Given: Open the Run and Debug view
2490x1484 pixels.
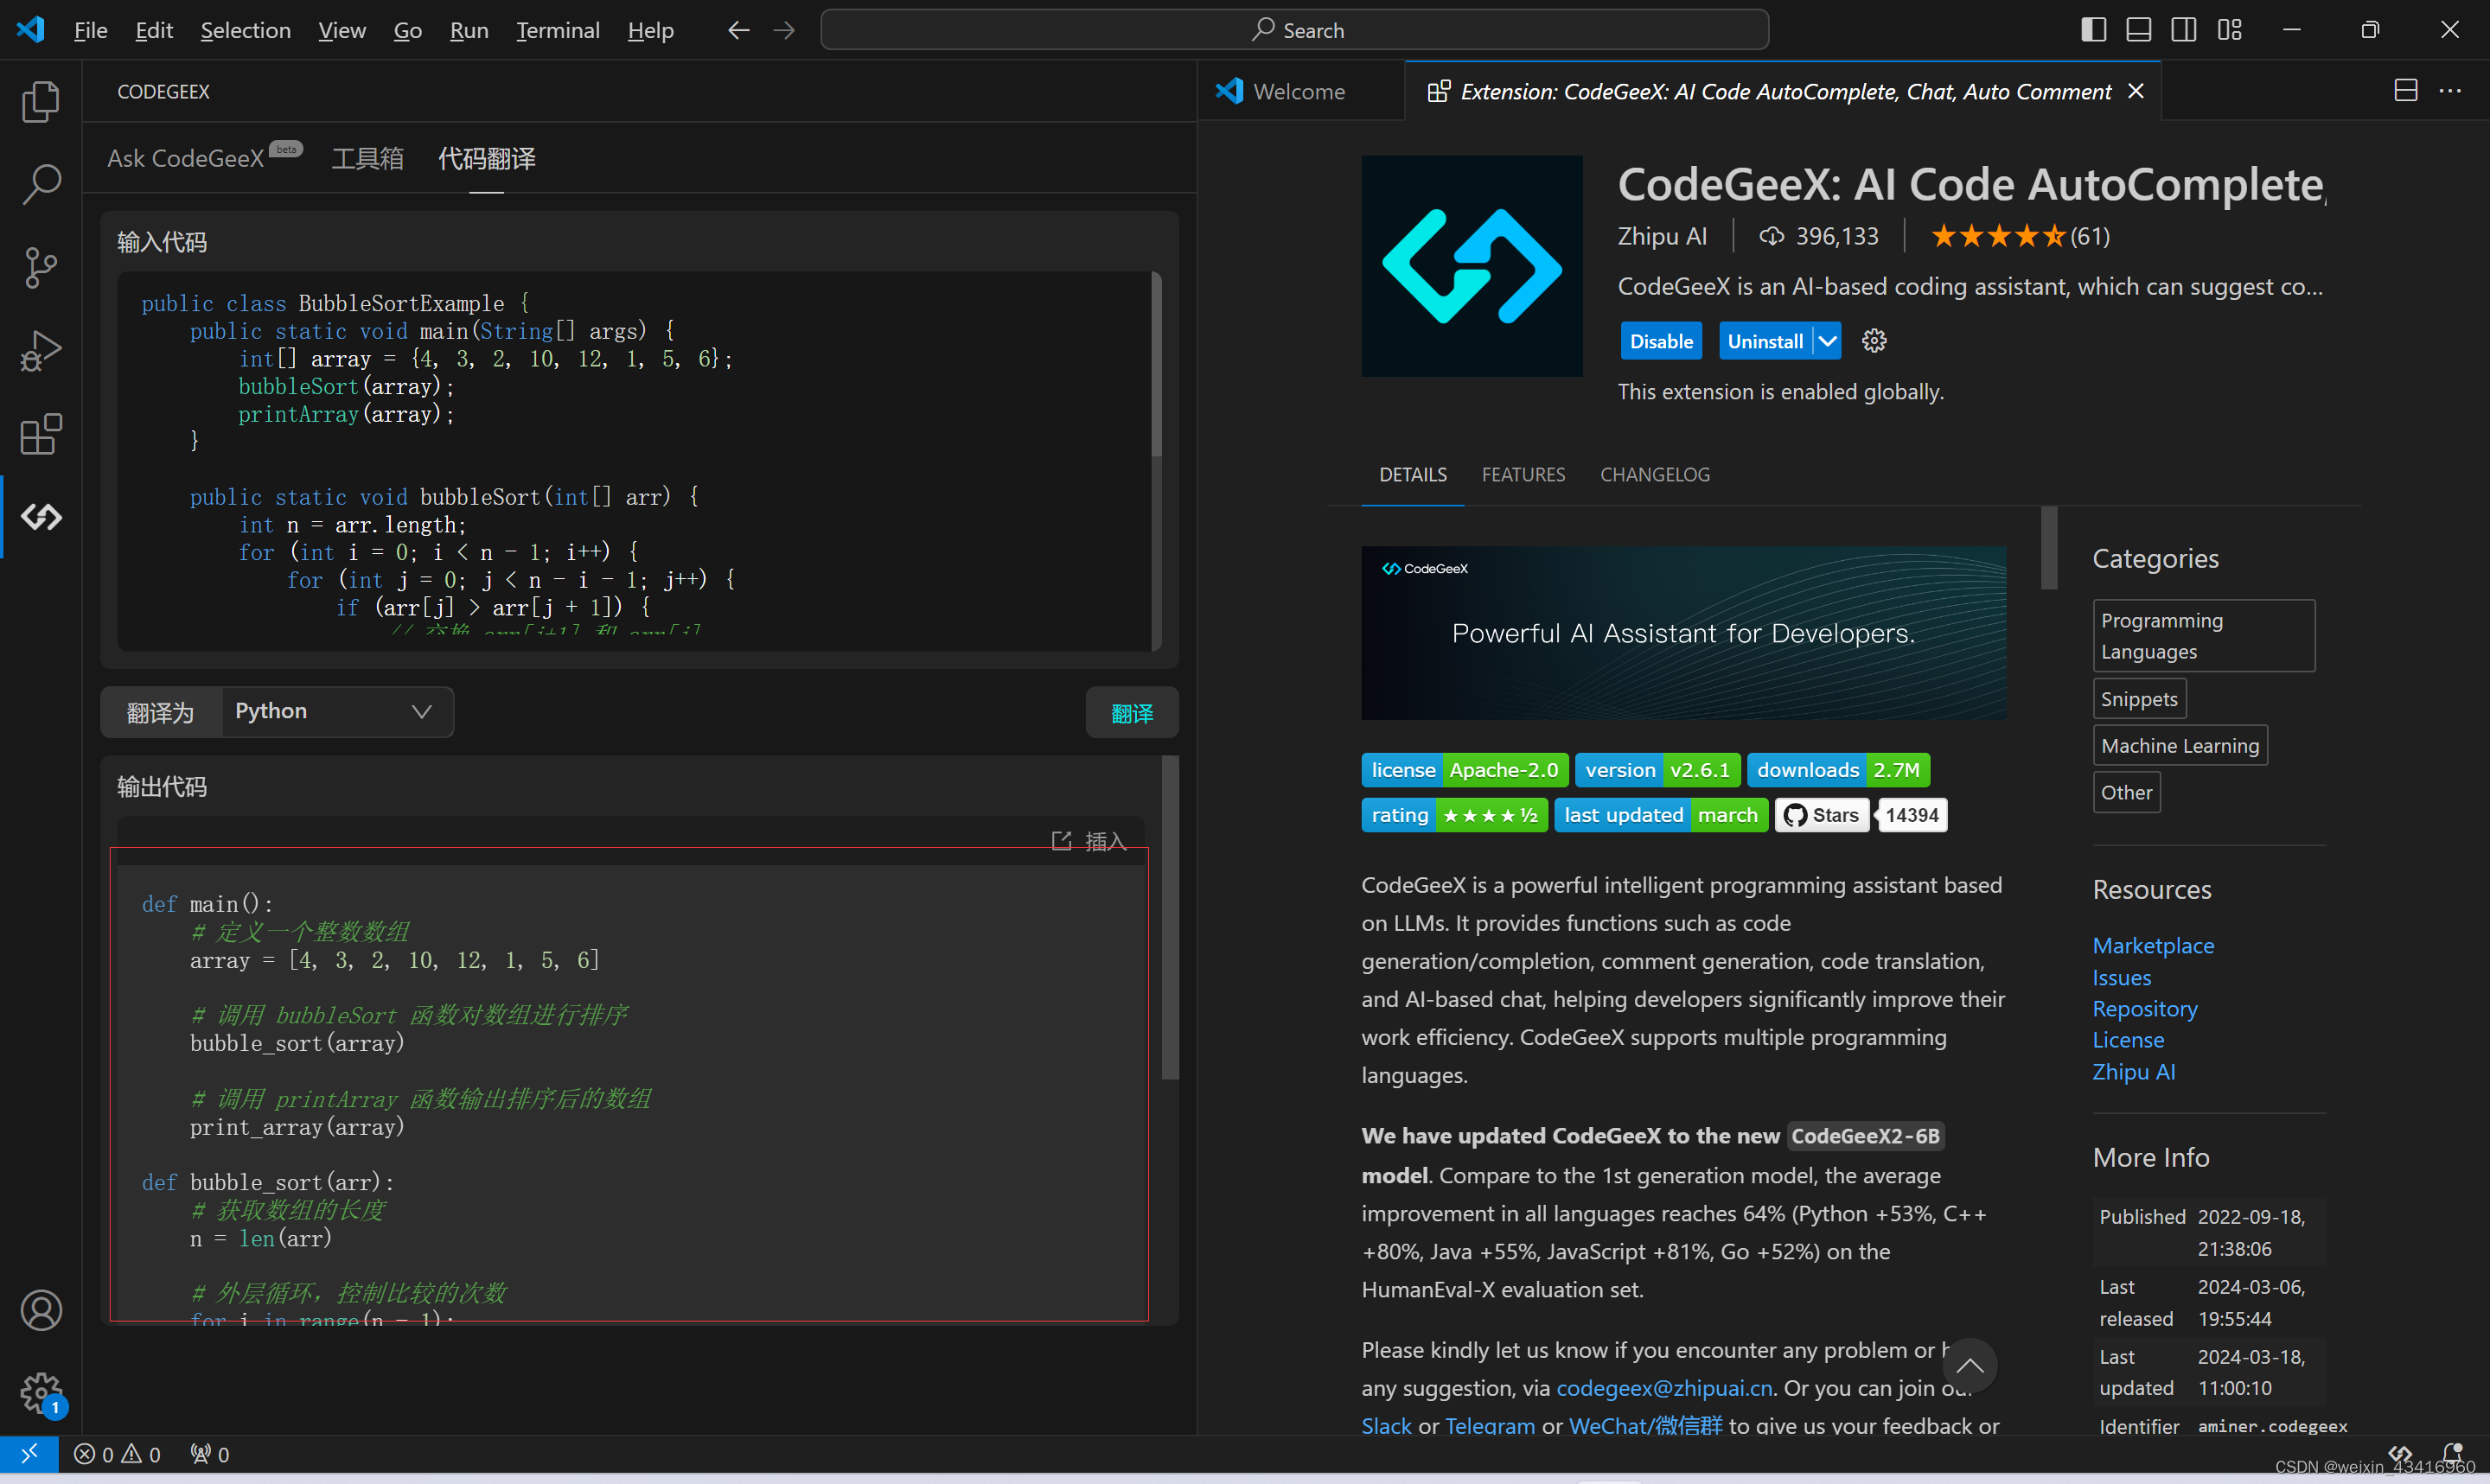Looking at the screenshot, I should 41,351.
